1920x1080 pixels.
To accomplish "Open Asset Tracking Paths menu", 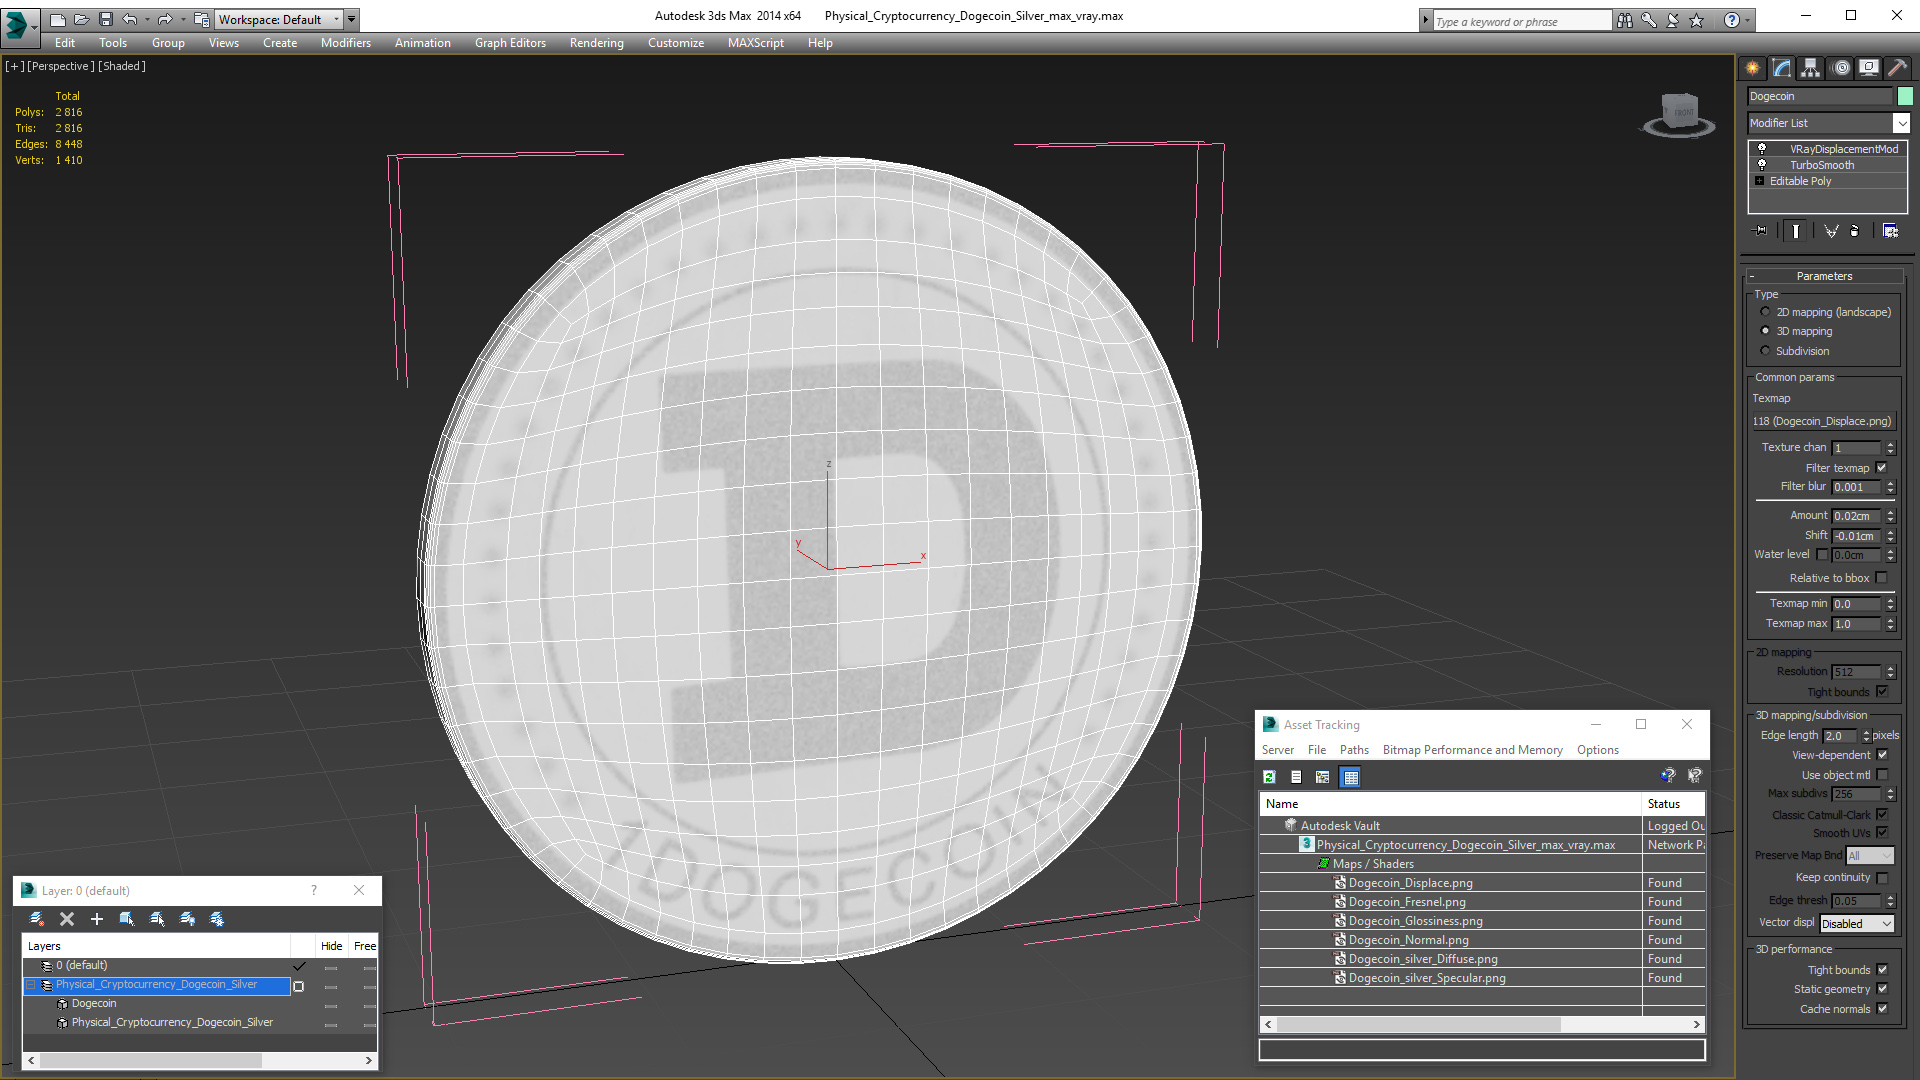I will [1354, 750].
